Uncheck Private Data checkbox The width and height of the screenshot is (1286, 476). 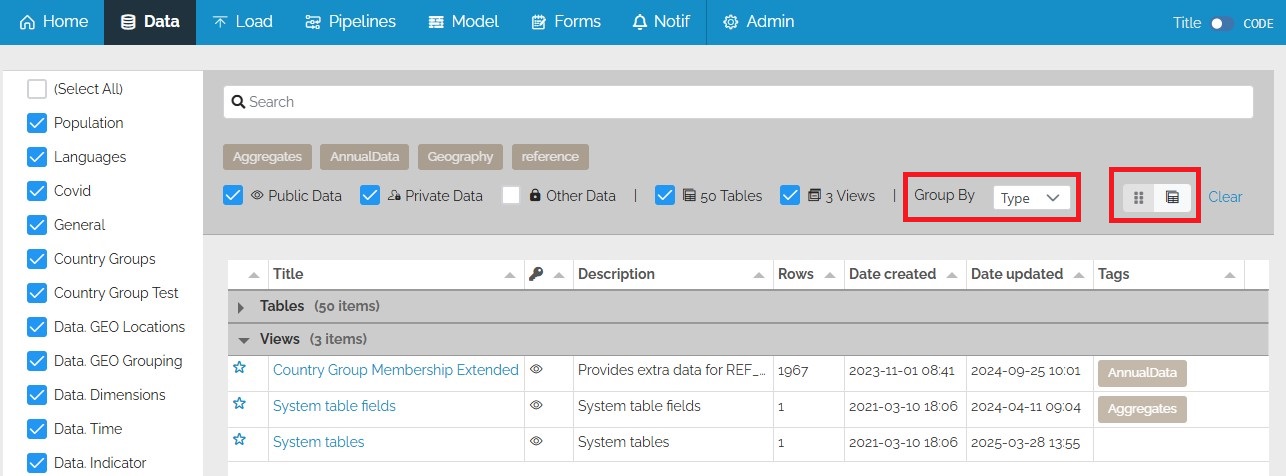370,195
